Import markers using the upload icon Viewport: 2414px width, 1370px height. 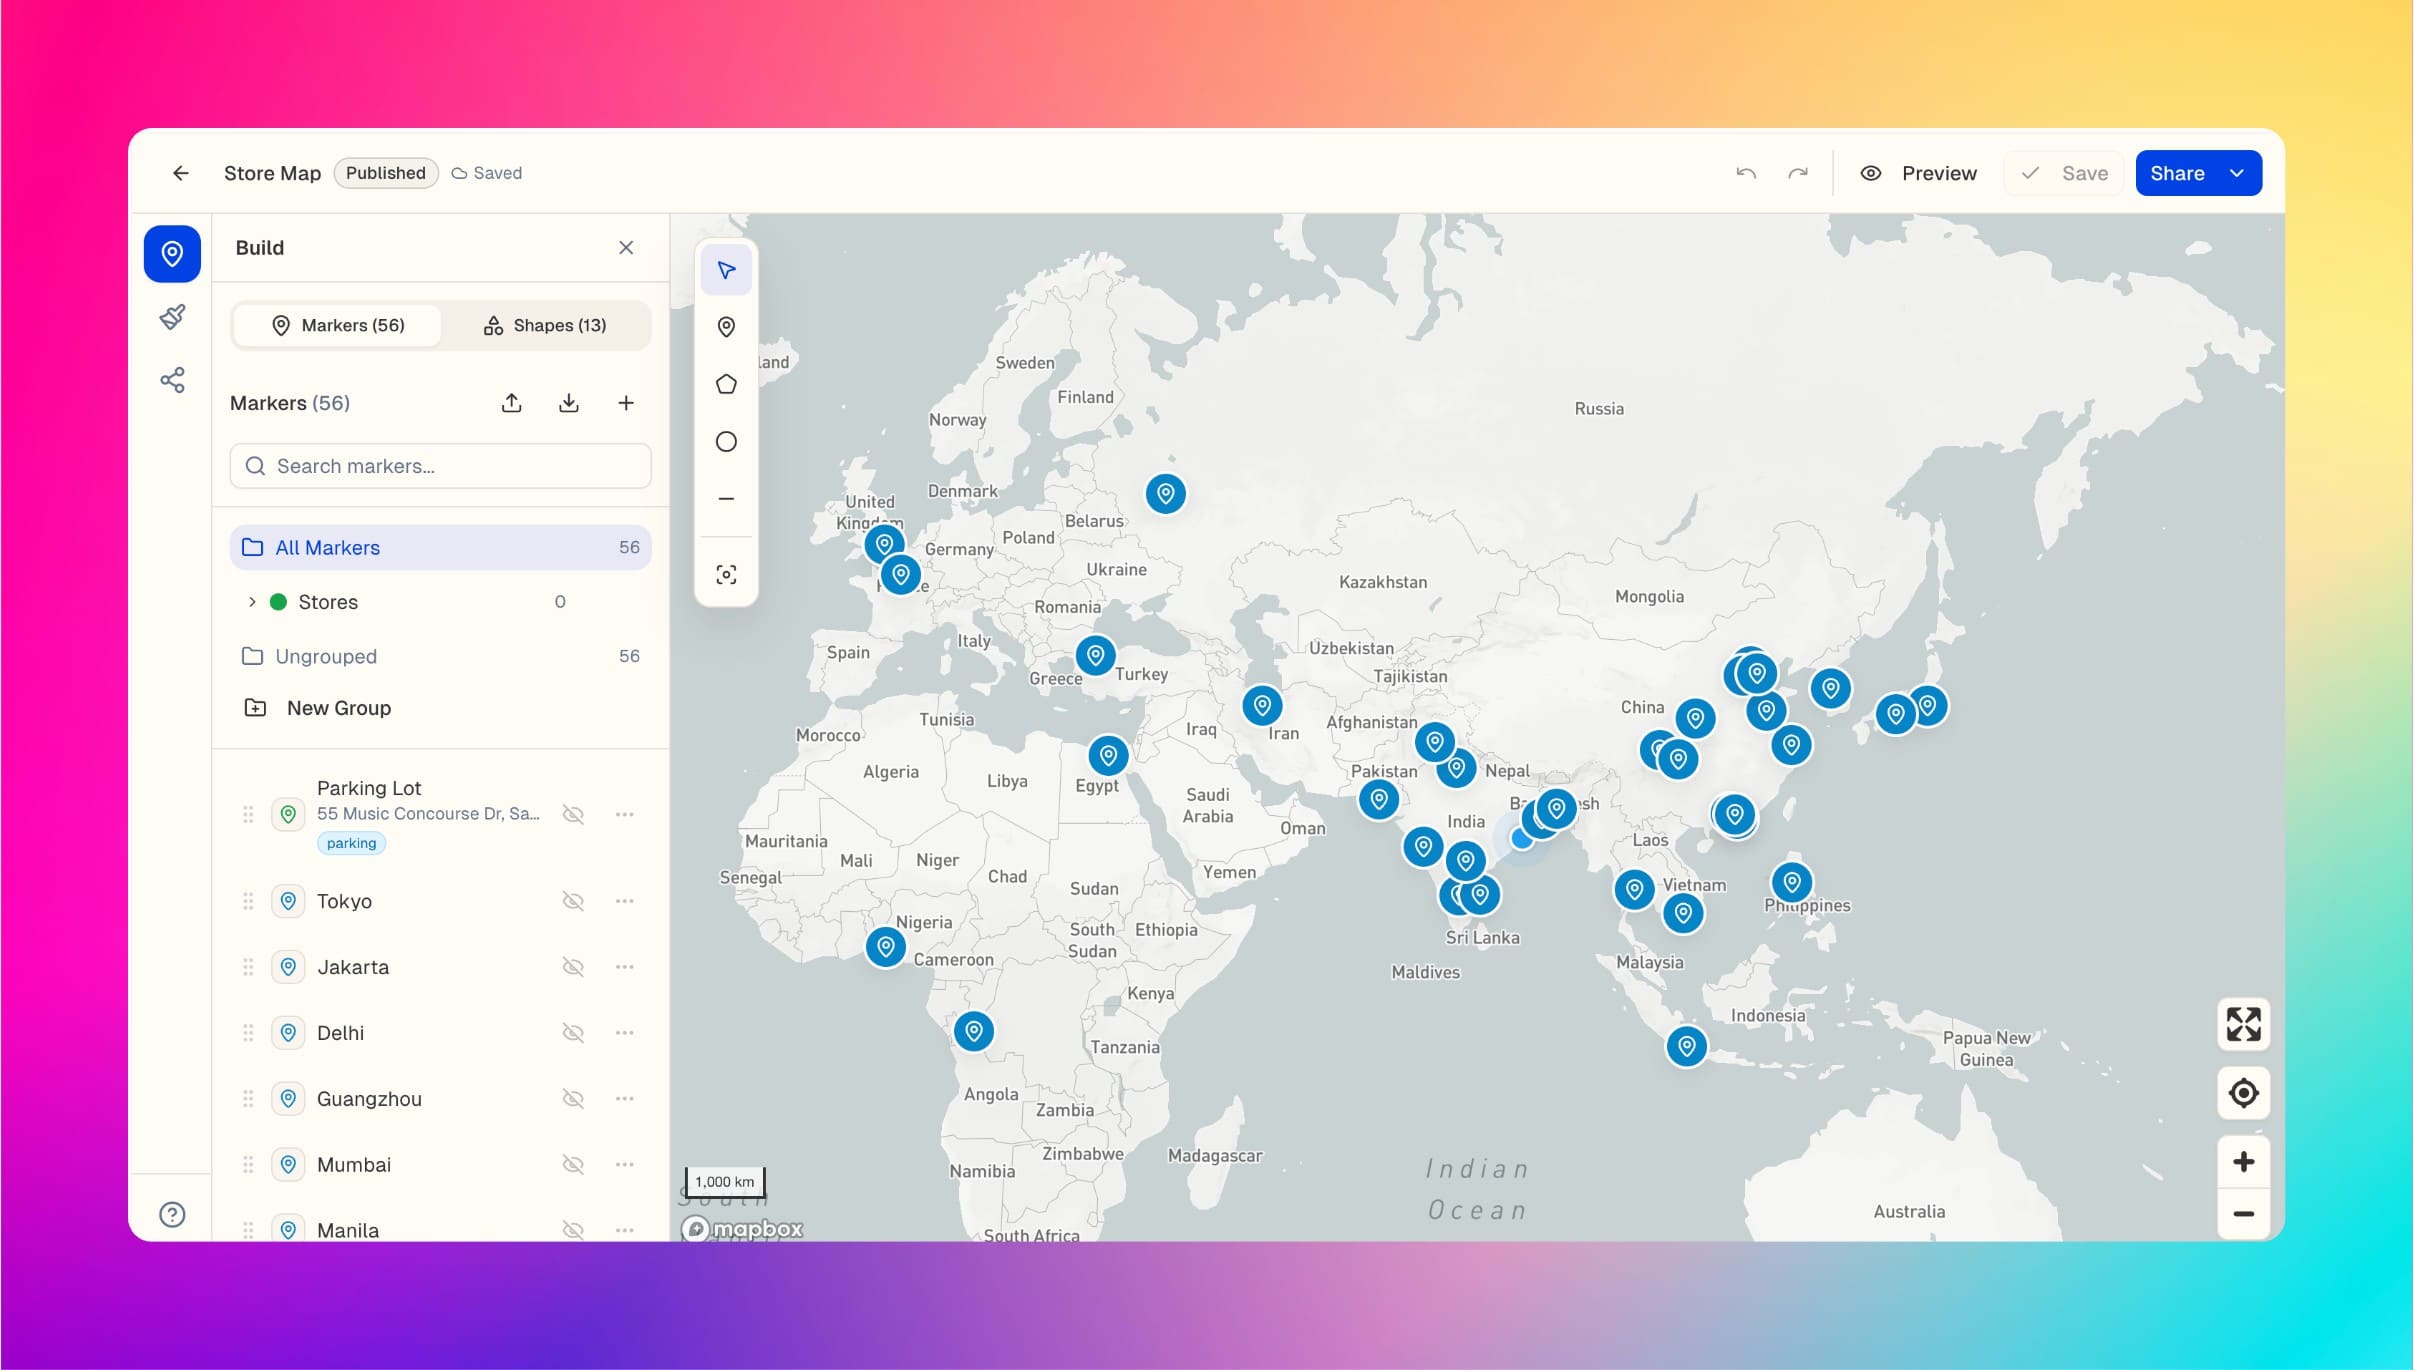(511, 402)
